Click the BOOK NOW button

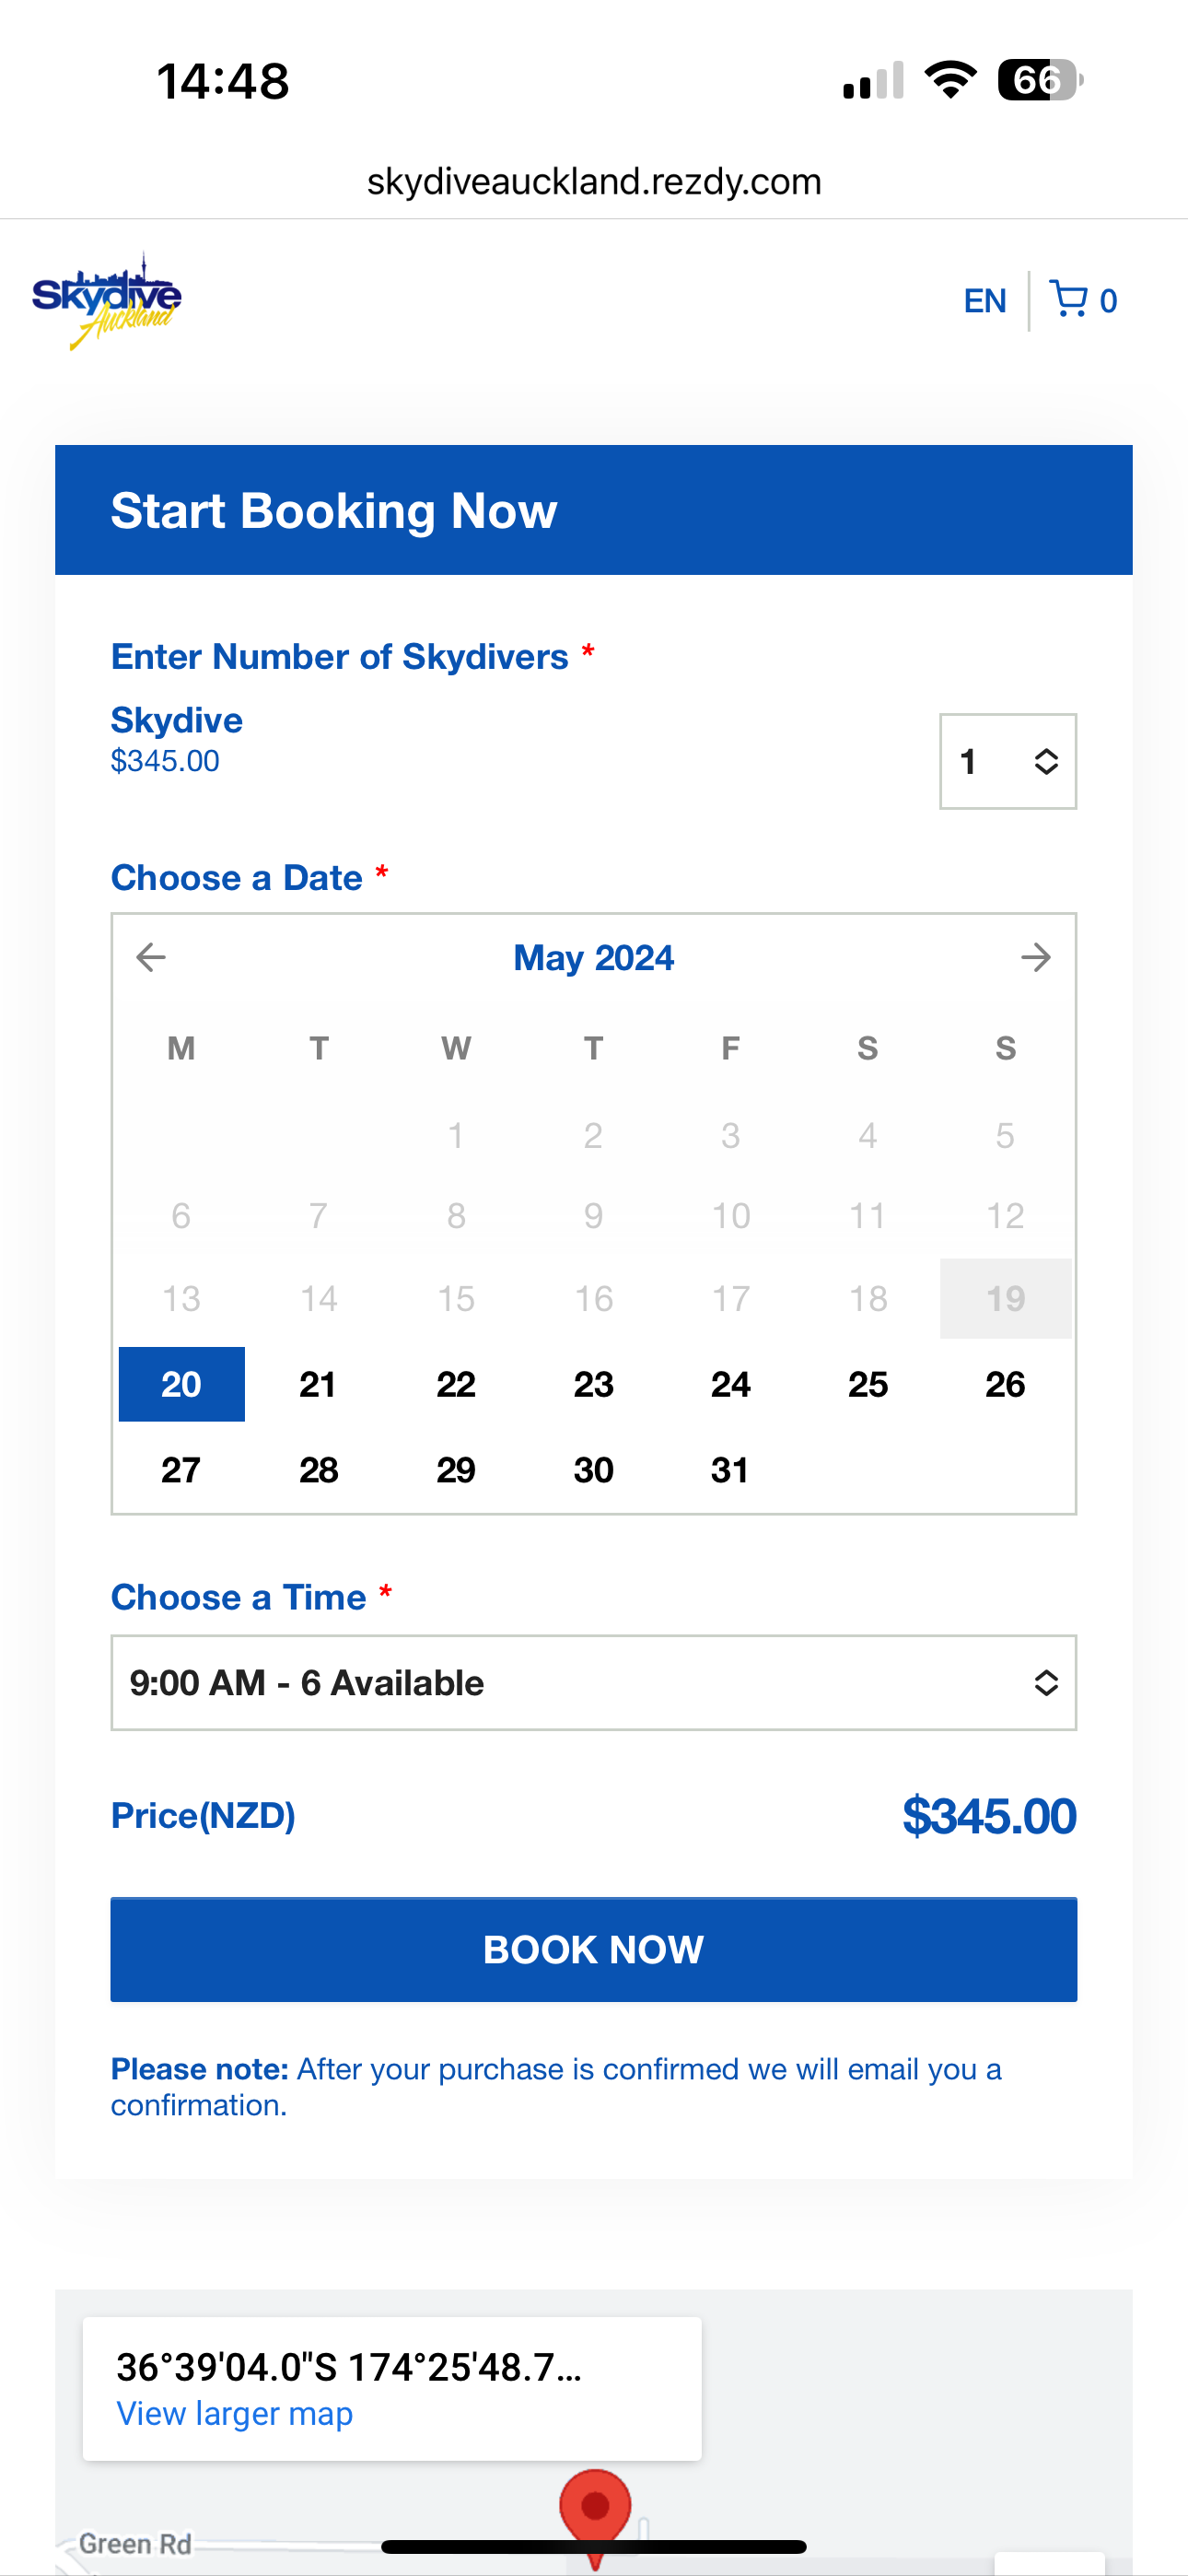pos(594,1949)
